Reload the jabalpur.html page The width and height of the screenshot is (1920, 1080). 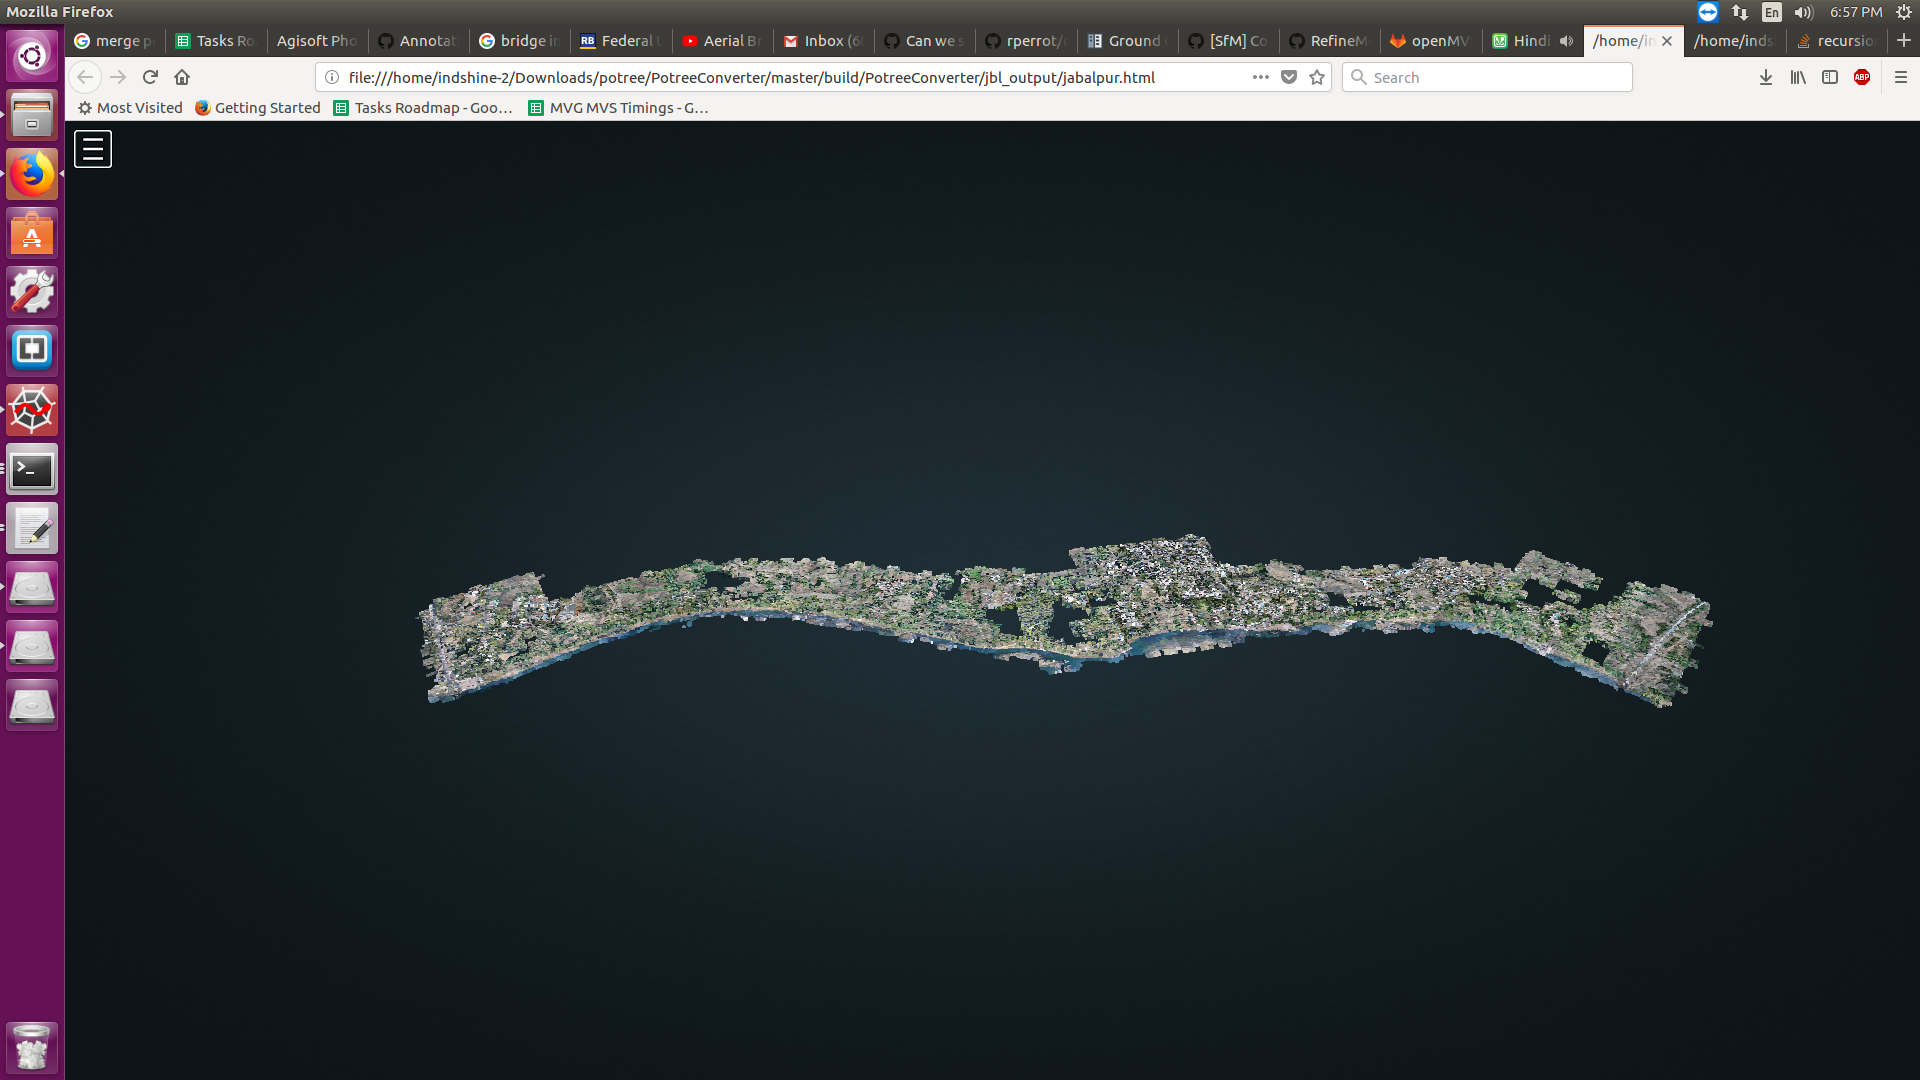click(x=150, y=77)
